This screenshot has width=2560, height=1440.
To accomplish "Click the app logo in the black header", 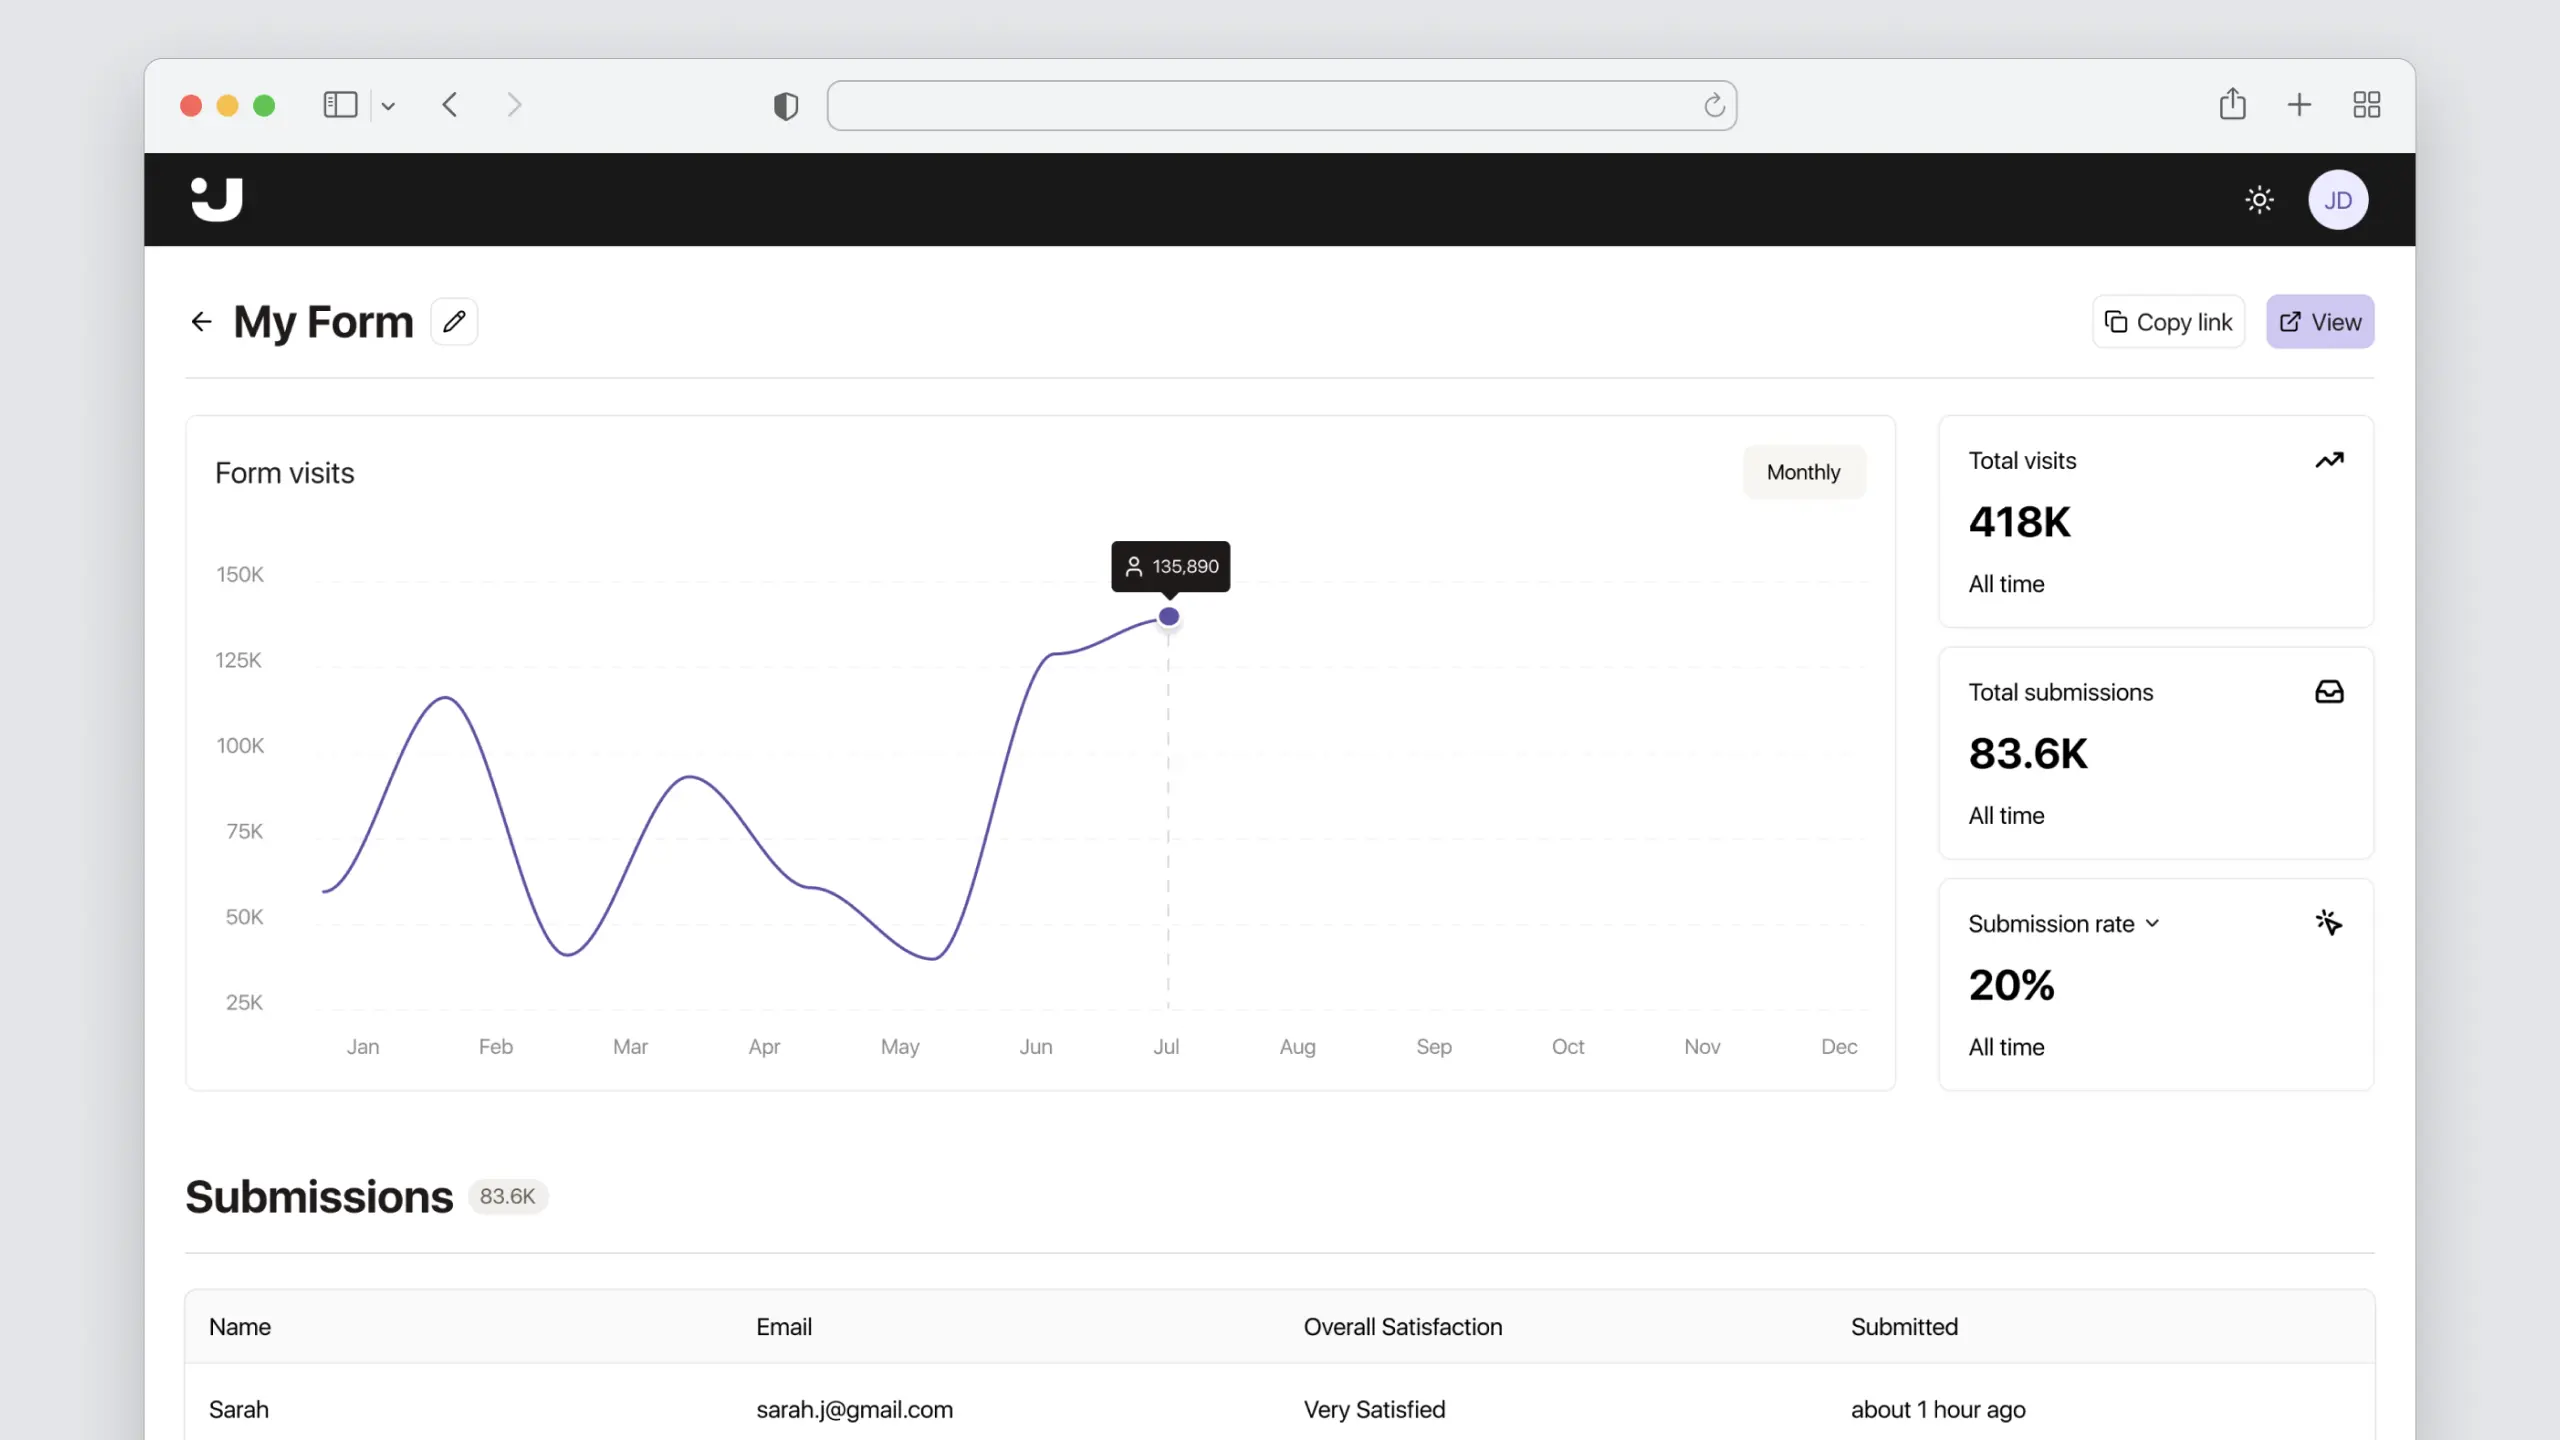I will 217,199.
